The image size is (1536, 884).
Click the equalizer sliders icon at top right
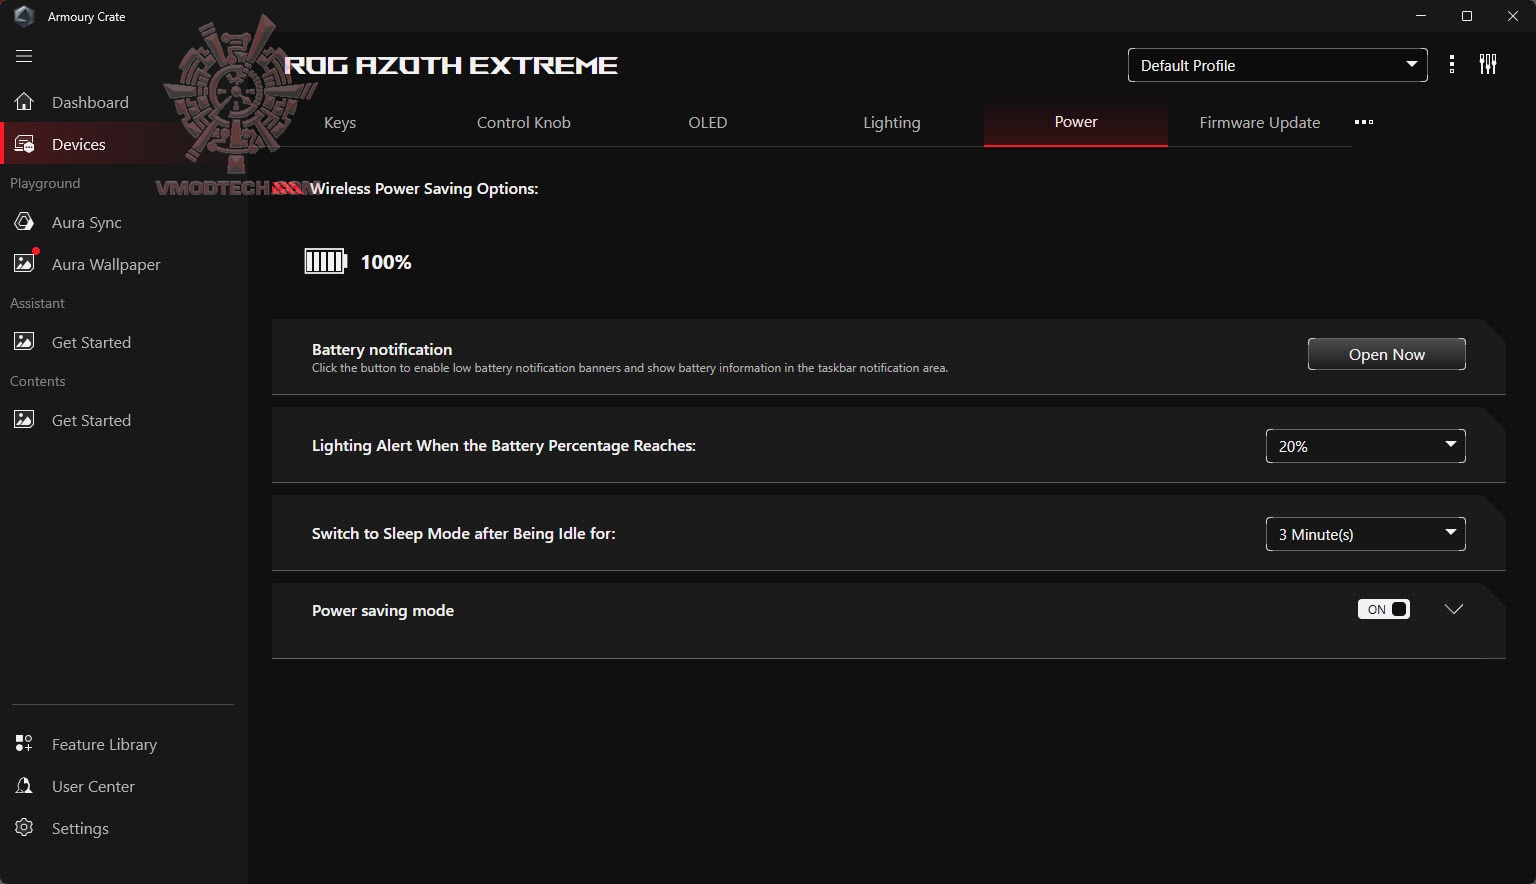click(x=1488, y=65)
